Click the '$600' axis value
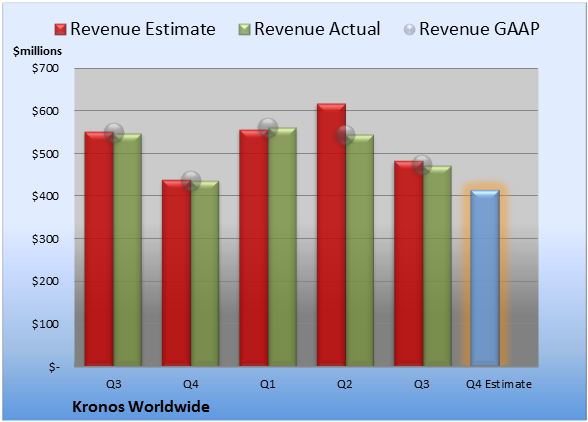The width and height of the screenshot is (588, 422). click(45, 111)
